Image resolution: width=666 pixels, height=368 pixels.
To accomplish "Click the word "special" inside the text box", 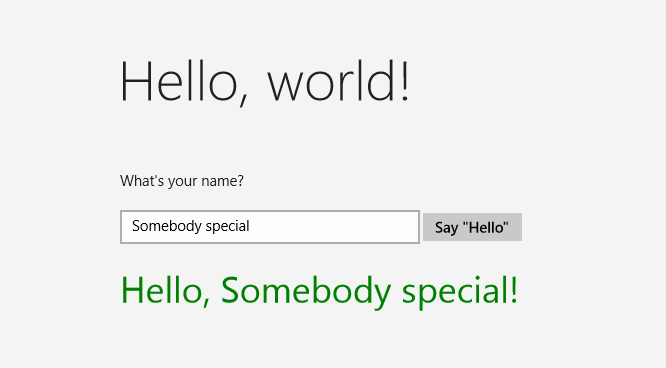I will click(227, 226).
